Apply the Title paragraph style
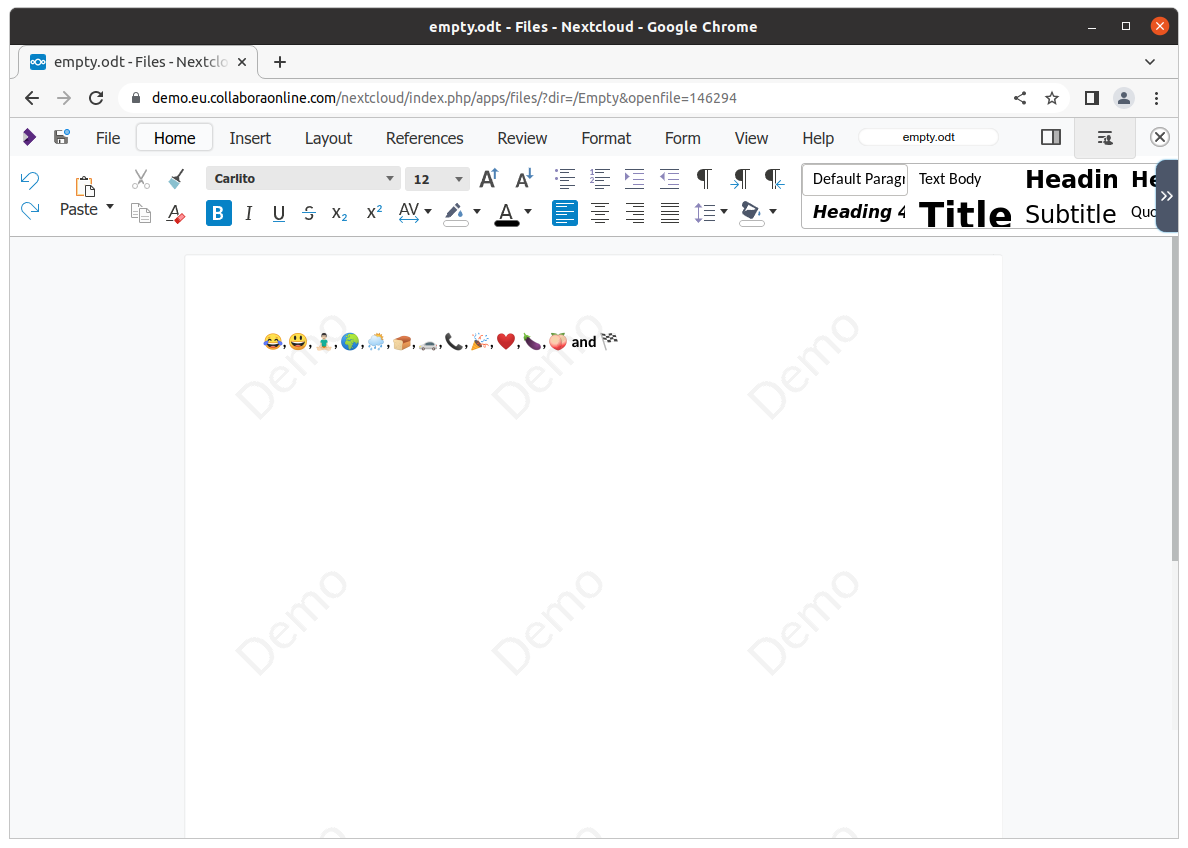 [x=964, y=213]
